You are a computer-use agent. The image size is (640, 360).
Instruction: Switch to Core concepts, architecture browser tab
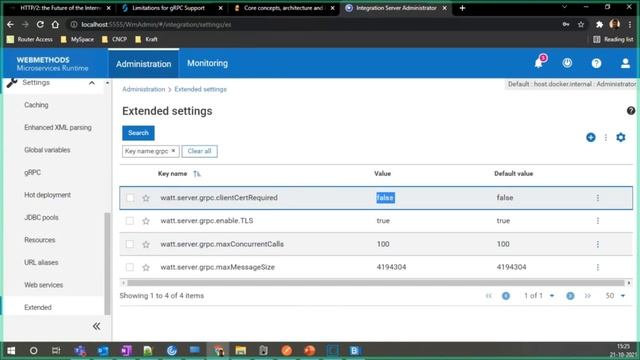point(283,8)
